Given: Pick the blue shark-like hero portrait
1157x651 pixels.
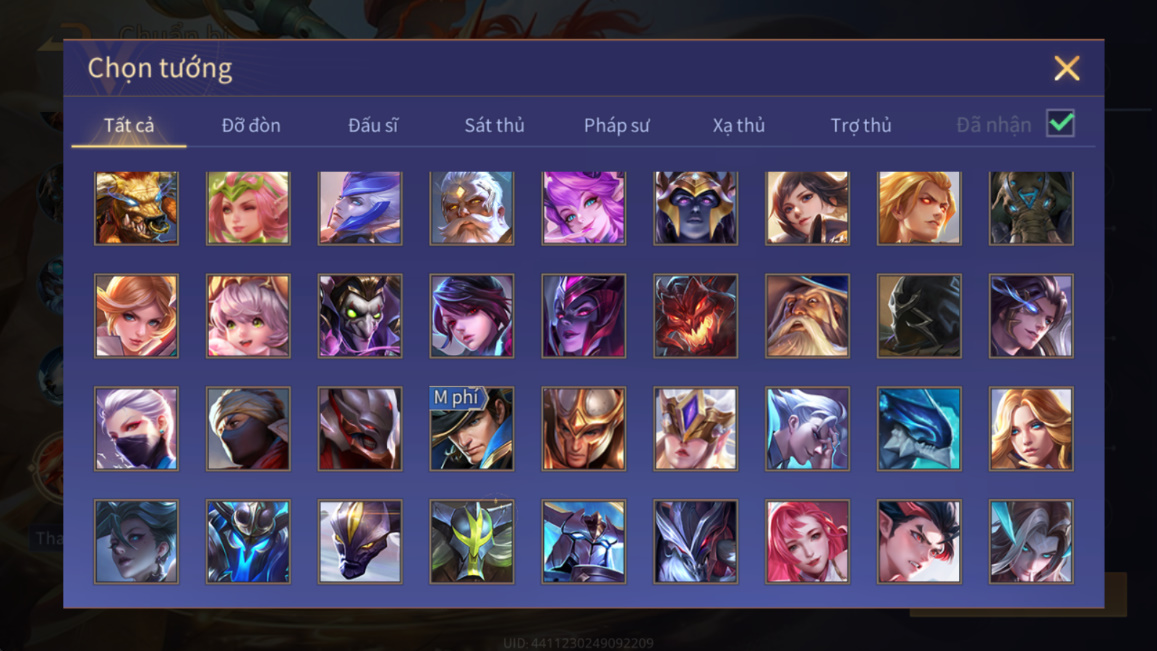Looking at the screenshot, I should point(919,429).
